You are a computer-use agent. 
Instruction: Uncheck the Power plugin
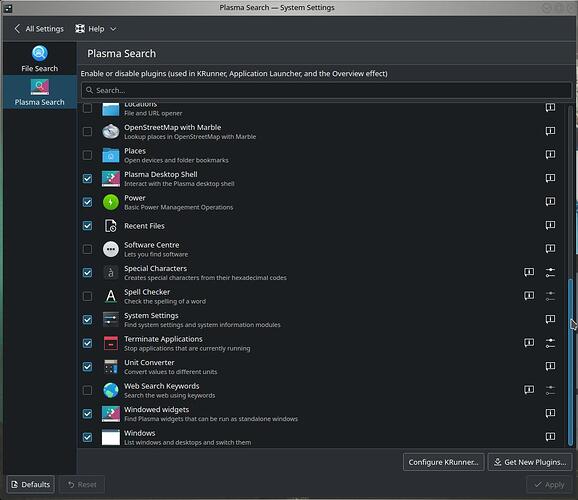[x=87, y=202]
